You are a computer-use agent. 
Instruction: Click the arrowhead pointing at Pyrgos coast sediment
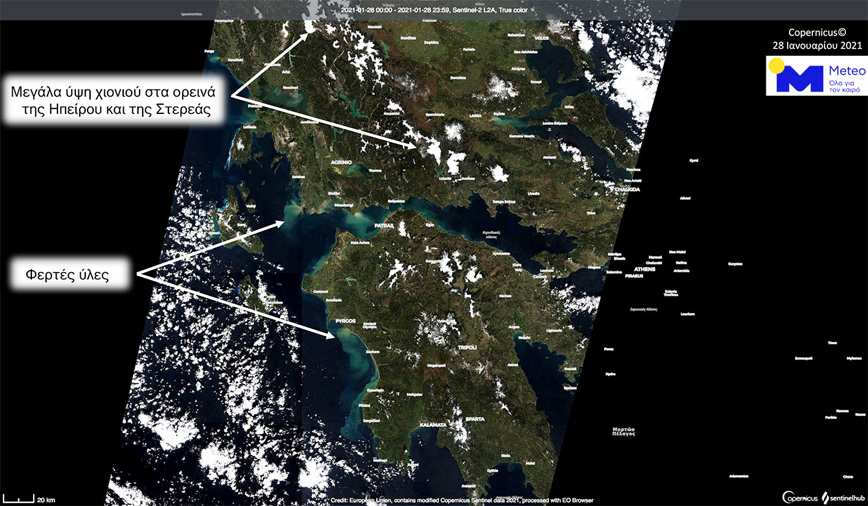pyautogui.click(x=331, y=336)
